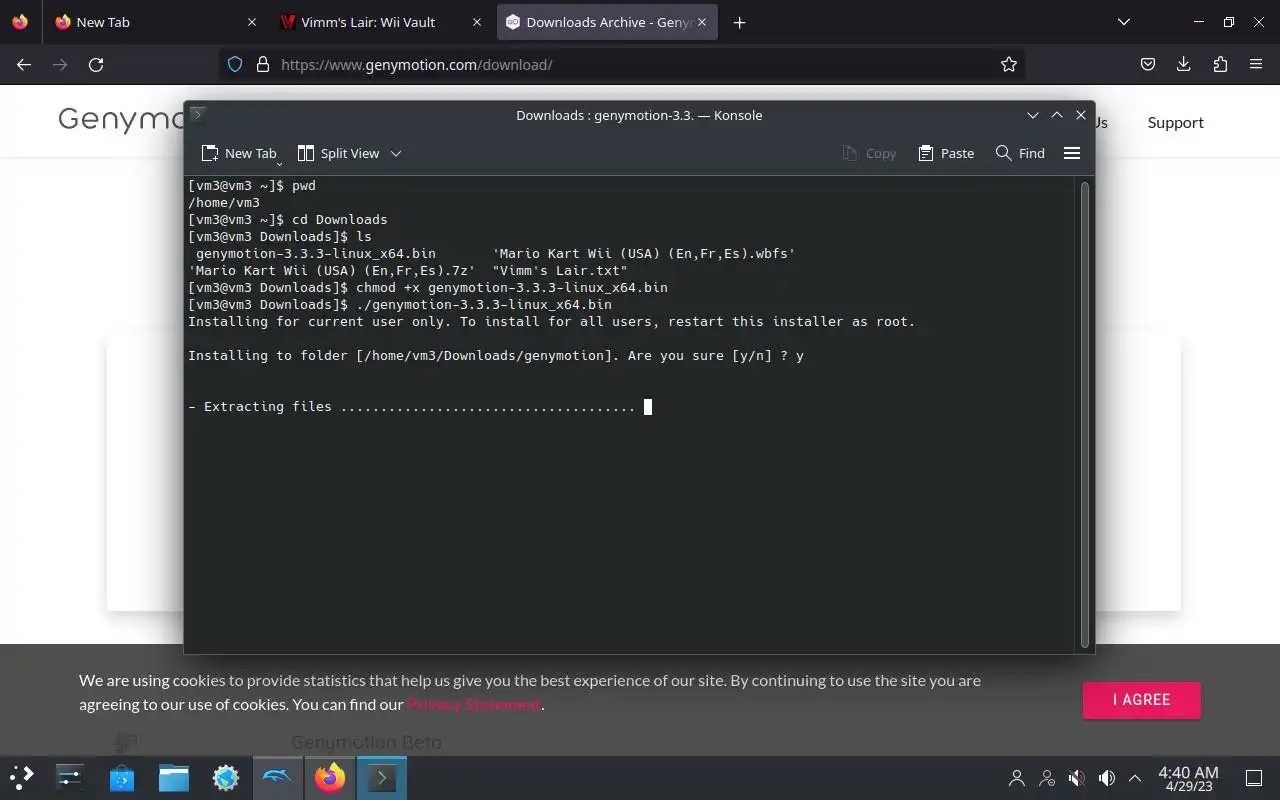The width and height of the screenshot is (1280, 800).
Task: Close the New Tab browser tab
Action: tap(251, 22)
